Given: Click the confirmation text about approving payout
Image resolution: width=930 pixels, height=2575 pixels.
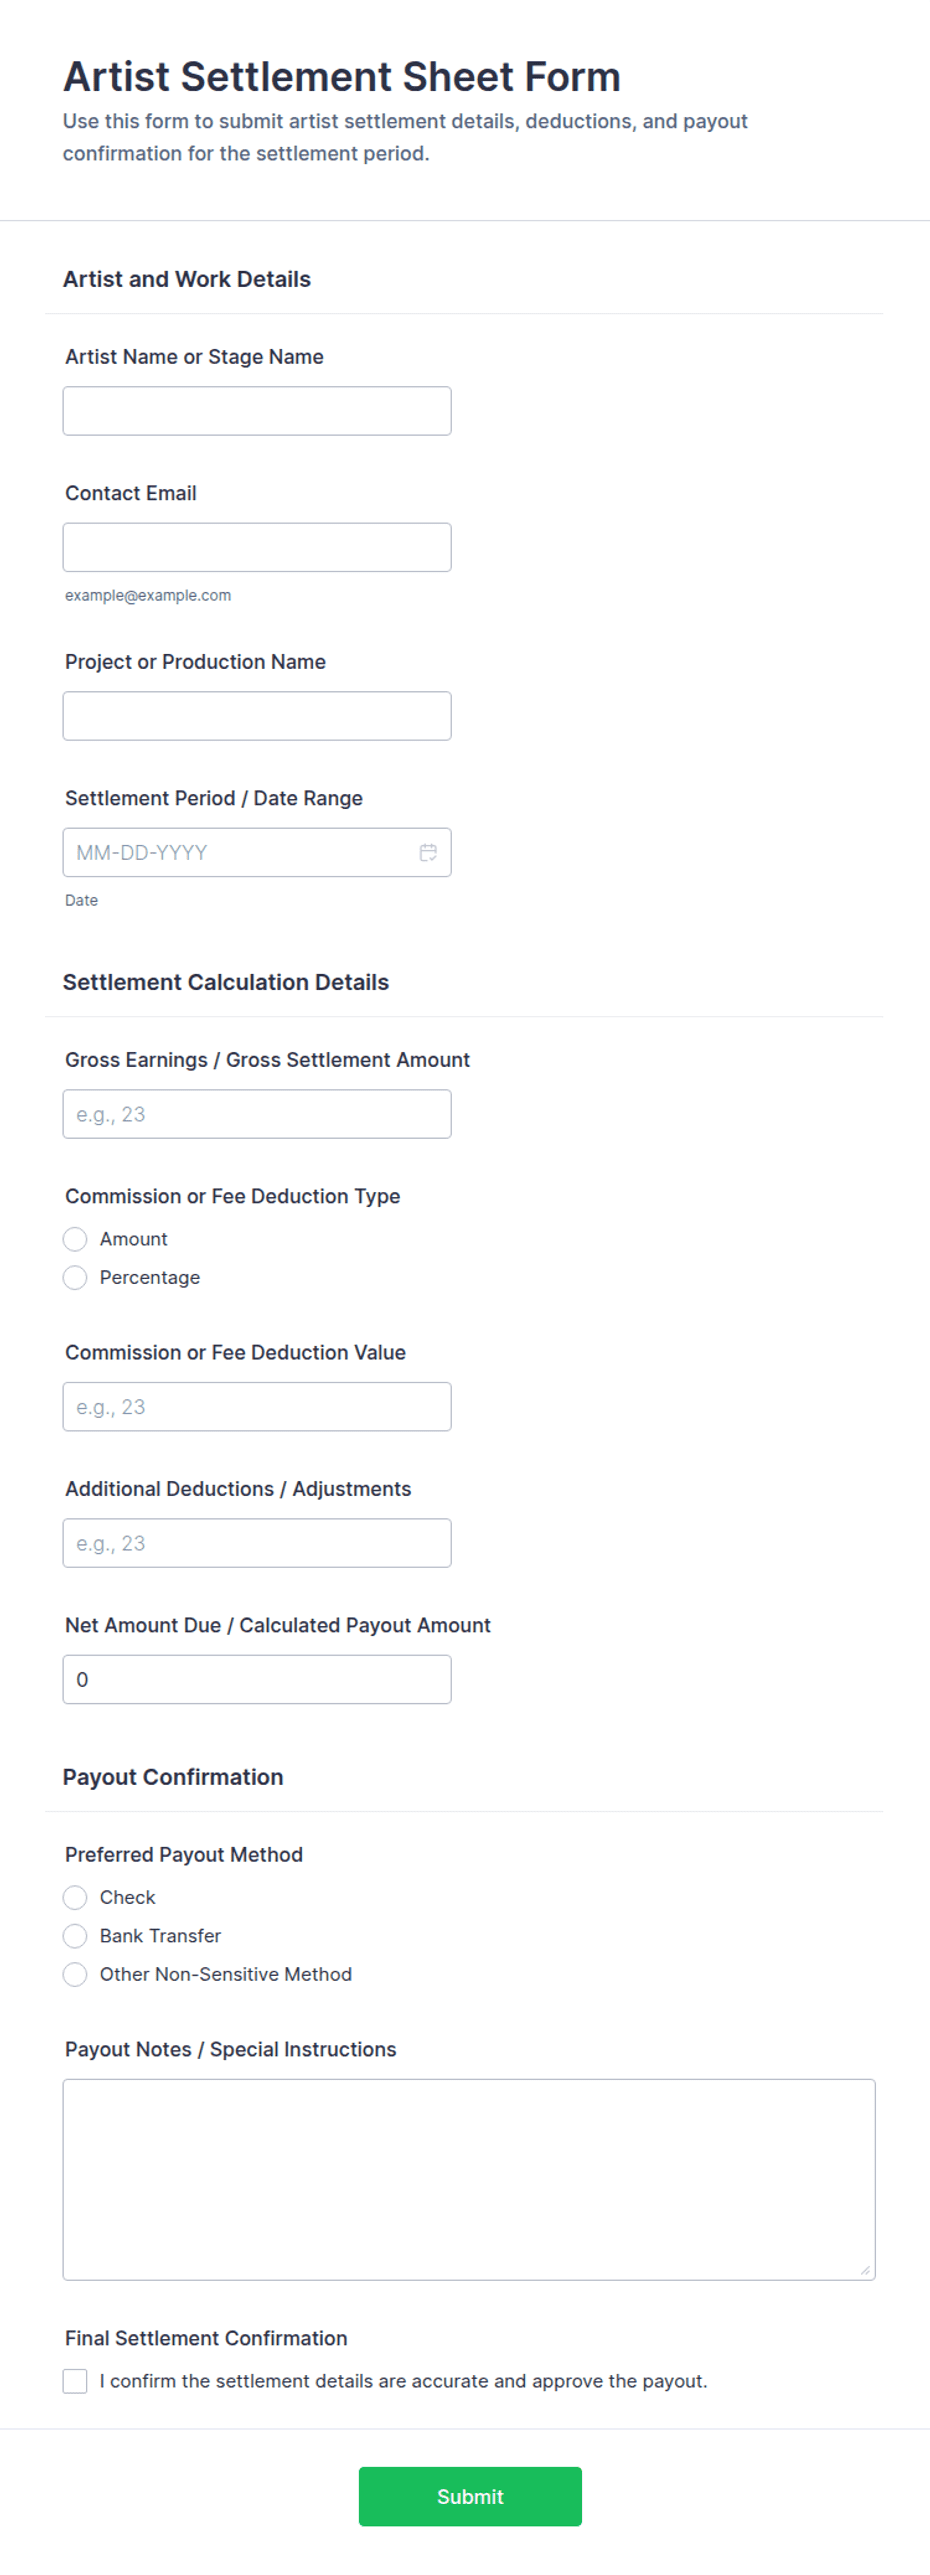Looking at the screenshot, I should point(403,2380).
